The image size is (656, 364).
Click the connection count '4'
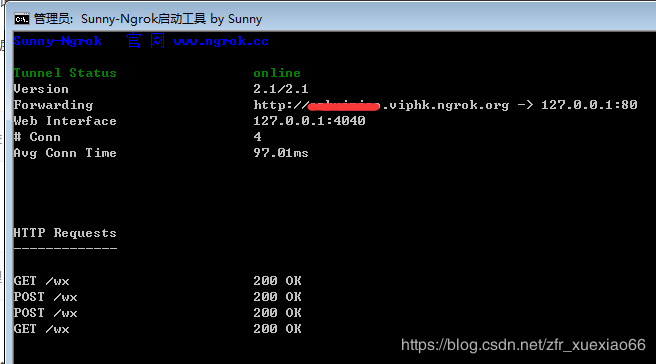point(257,137)
